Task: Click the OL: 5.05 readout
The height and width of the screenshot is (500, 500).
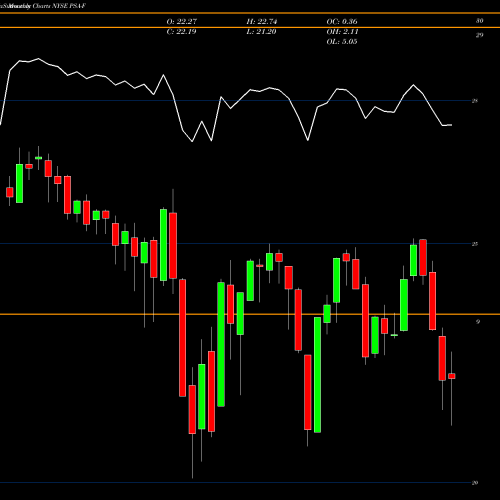Action: [x=342, y=41]
